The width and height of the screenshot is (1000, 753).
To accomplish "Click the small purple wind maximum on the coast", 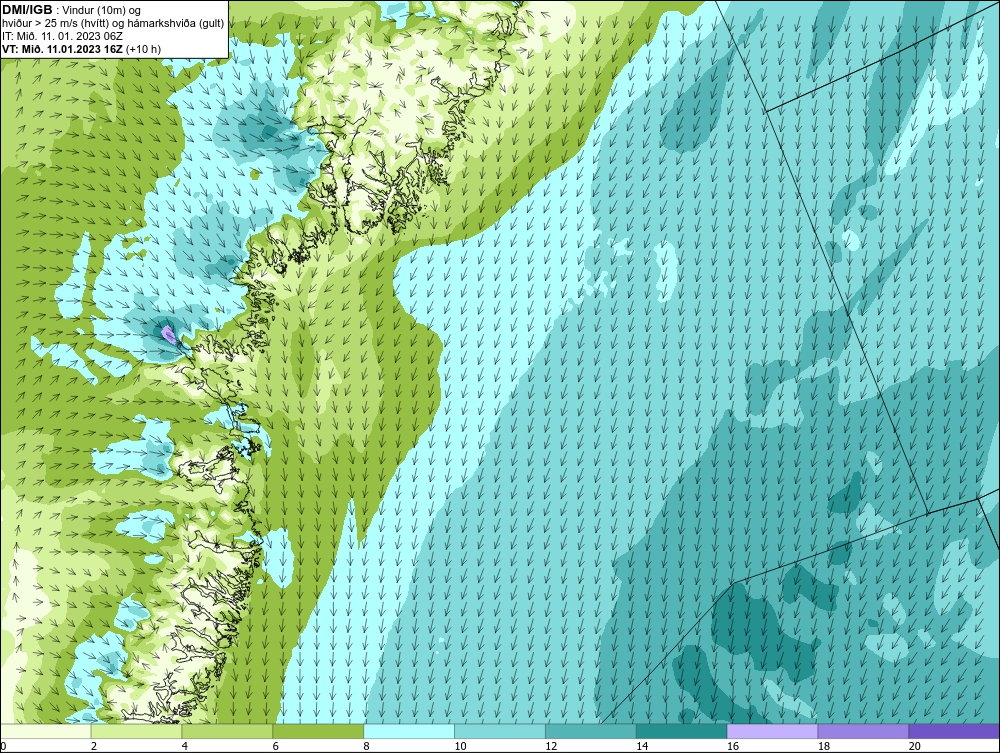I will (168, 334).
